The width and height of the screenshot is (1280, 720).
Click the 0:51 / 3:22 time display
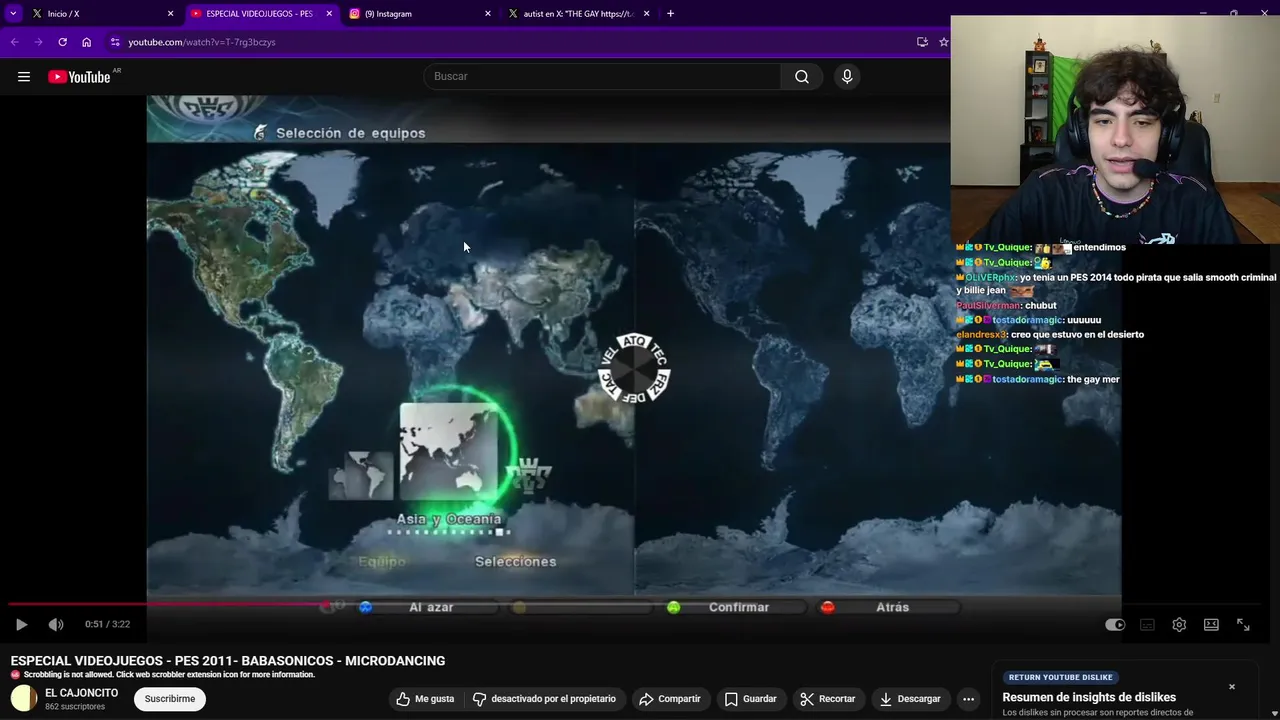point(107,624)
